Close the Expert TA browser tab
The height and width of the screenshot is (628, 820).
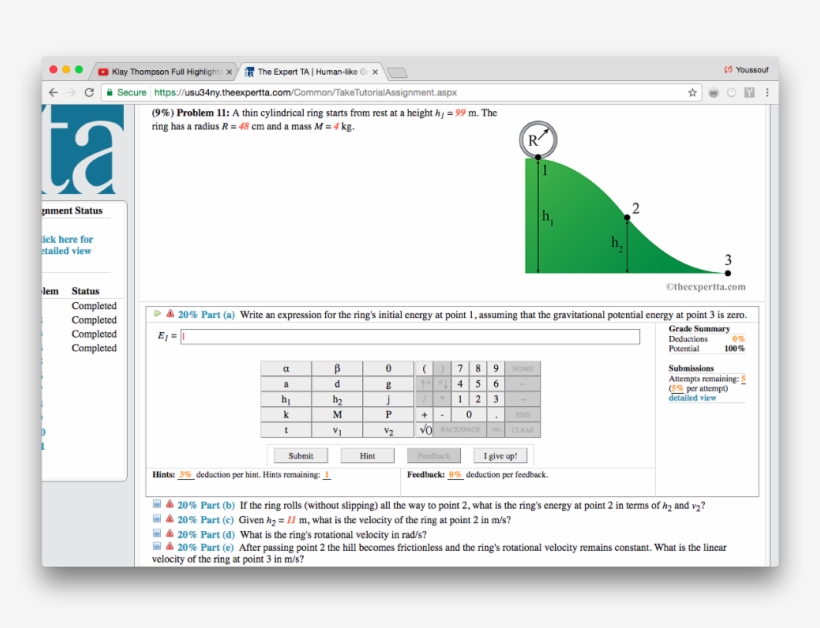click(x=375, y=72)
